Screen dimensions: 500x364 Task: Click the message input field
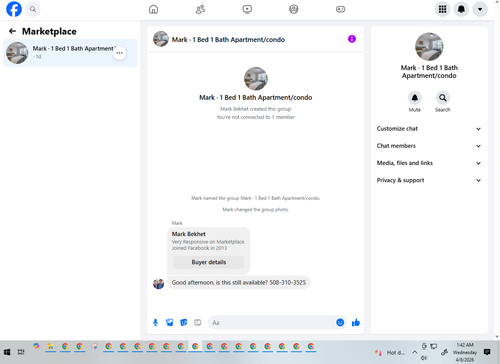tap(272, 323)
